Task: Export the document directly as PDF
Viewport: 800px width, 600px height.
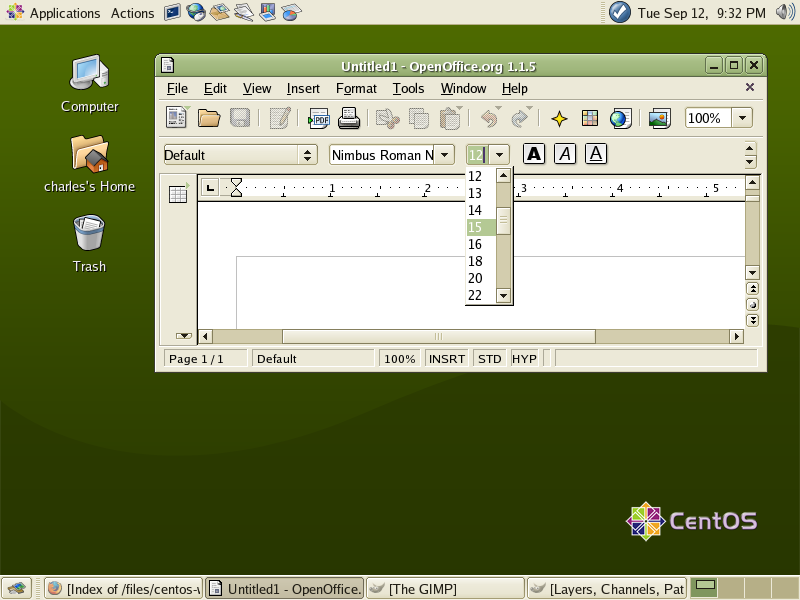Action: point(318,118)
